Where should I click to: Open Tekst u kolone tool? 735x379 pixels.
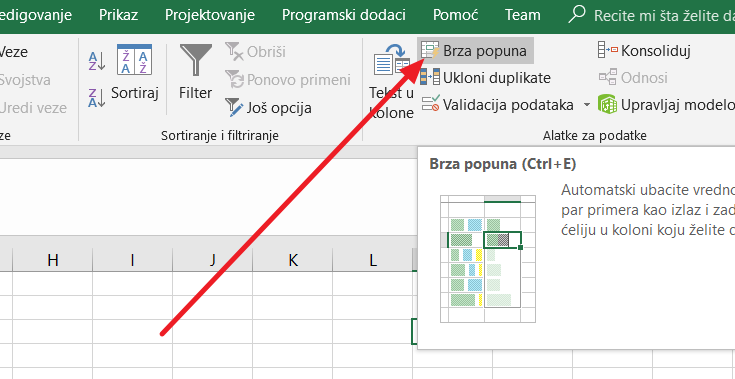coord(391,82)
